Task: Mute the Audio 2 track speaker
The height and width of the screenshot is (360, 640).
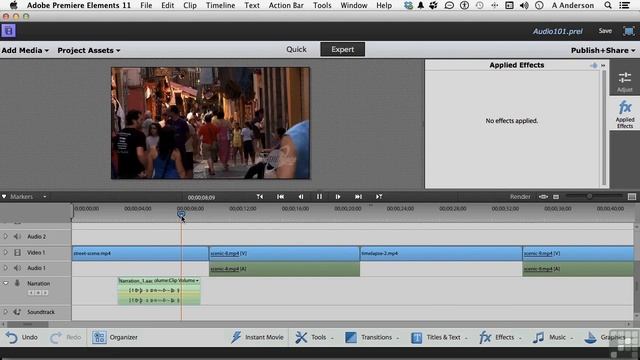Action: pos(17,236)
